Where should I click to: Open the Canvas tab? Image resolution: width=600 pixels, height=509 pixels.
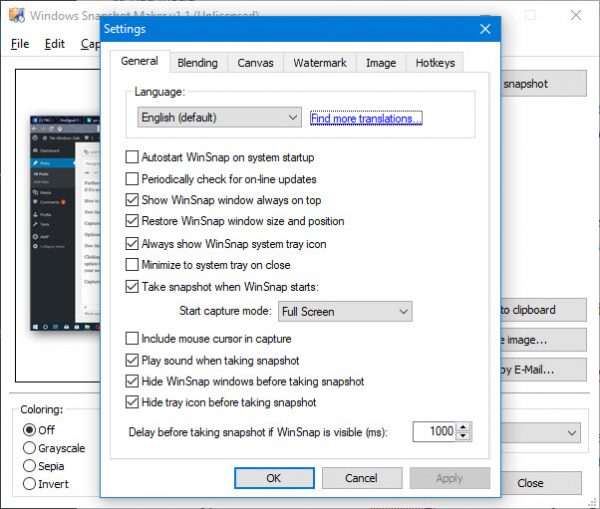[x=255, y=63]
